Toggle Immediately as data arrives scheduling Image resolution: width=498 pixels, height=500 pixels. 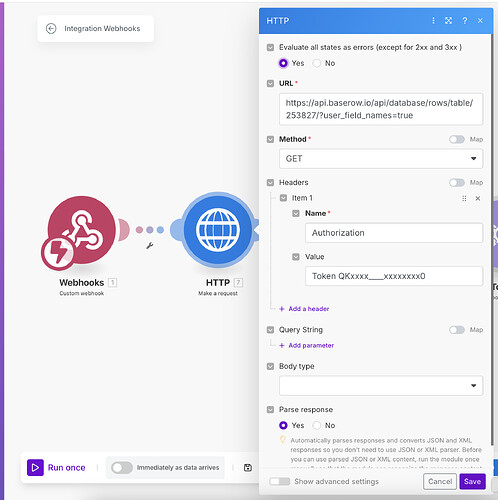pyautogui.click(x=122, y=468)
